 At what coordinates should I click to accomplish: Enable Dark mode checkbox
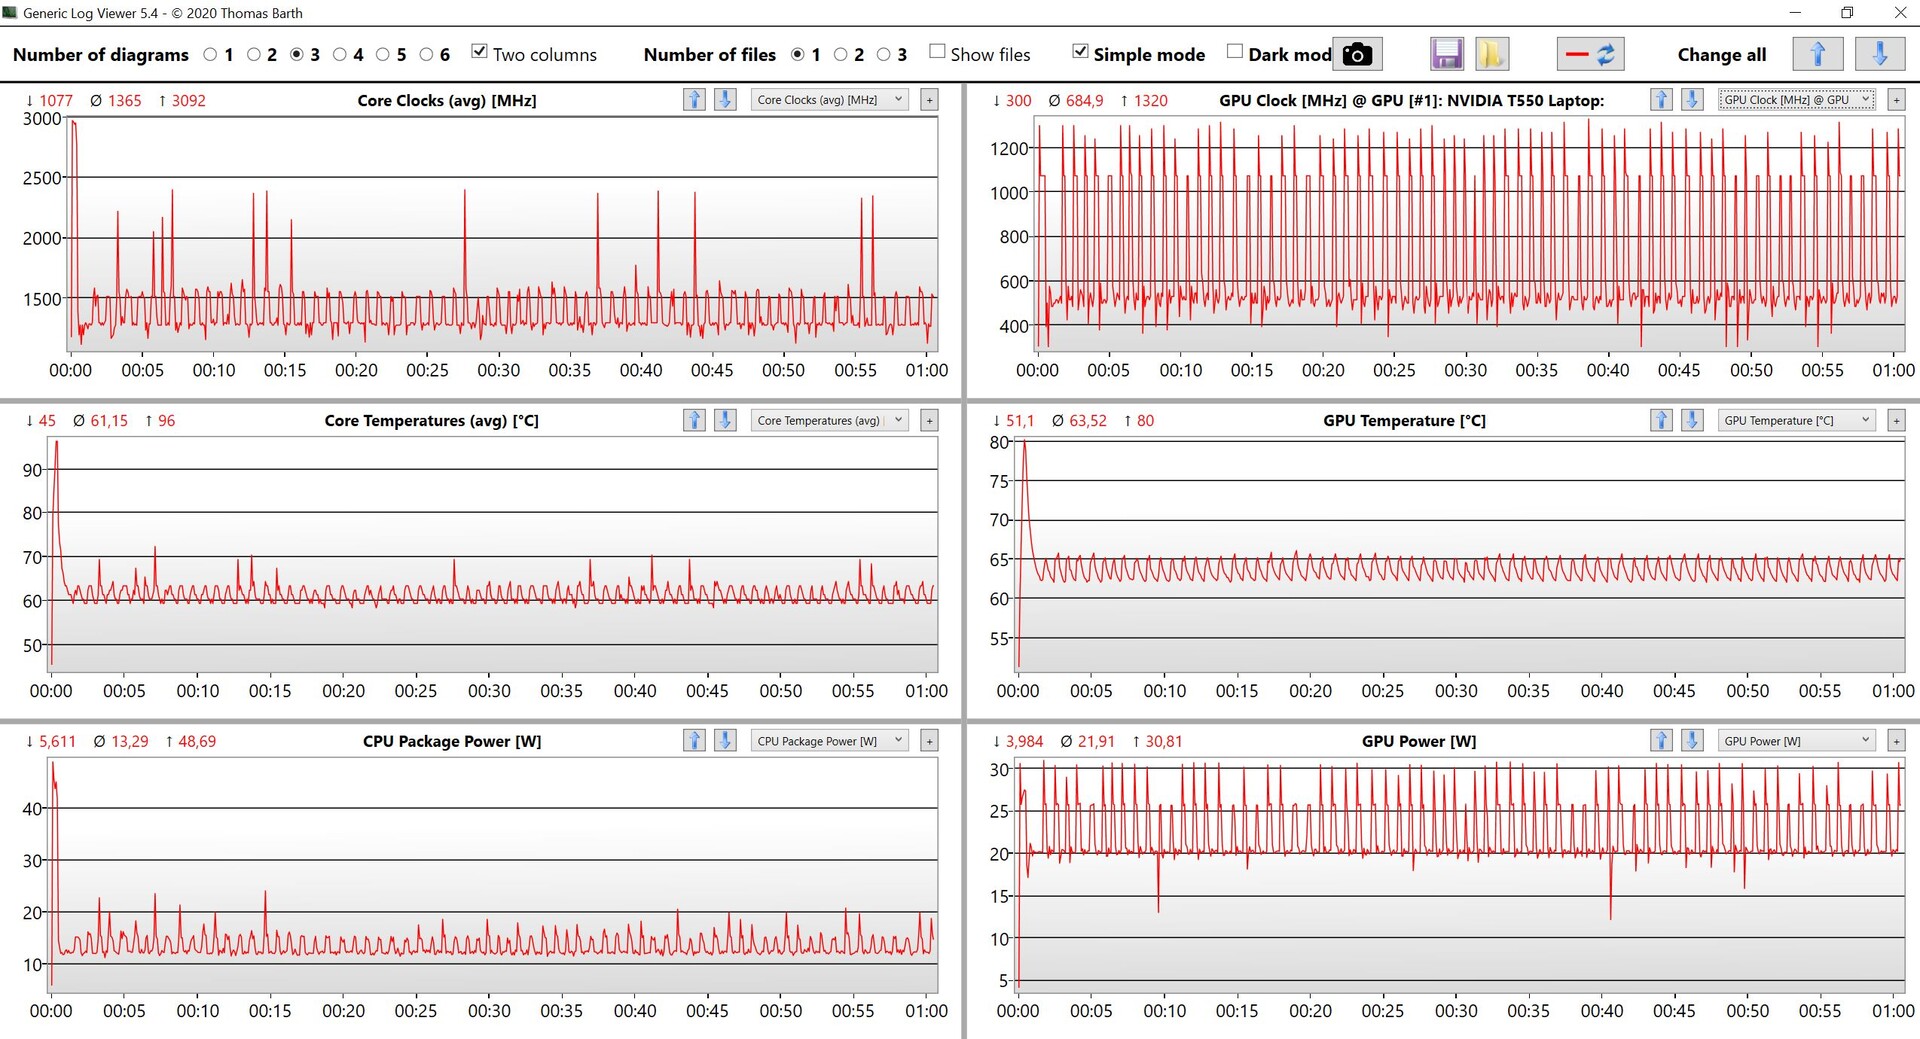pos(1235,52)
